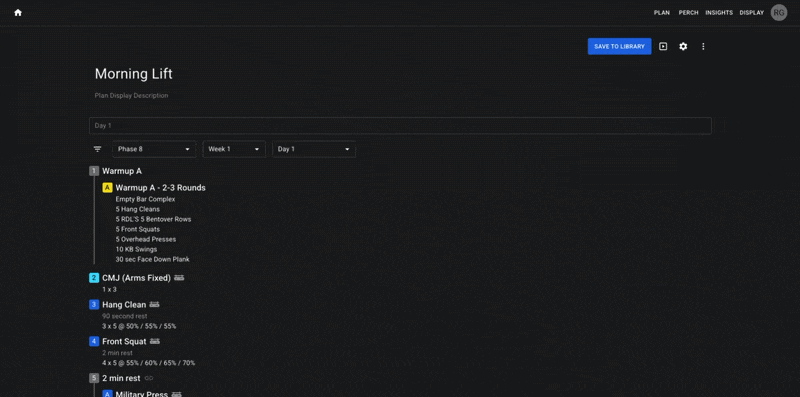
Task: Select the 5 Hang Cleans line
Action: (x=137, y=209)
